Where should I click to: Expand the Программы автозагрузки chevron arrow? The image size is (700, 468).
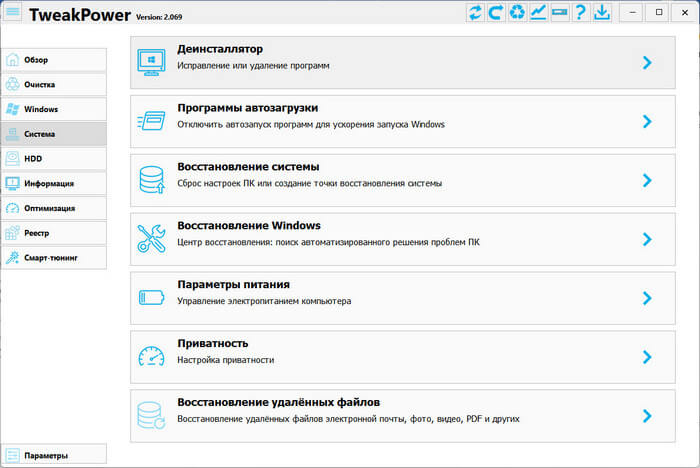647,121
